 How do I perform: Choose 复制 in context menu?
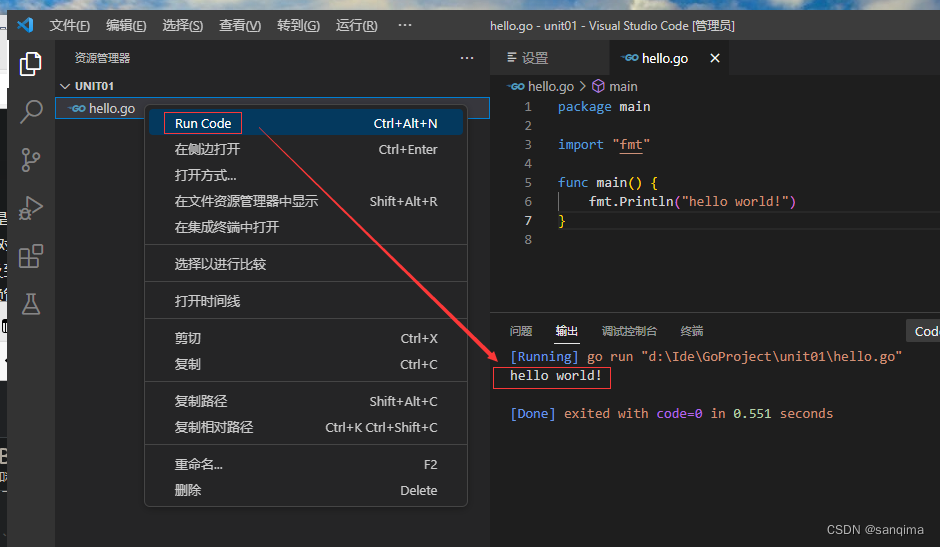point(306,364)
